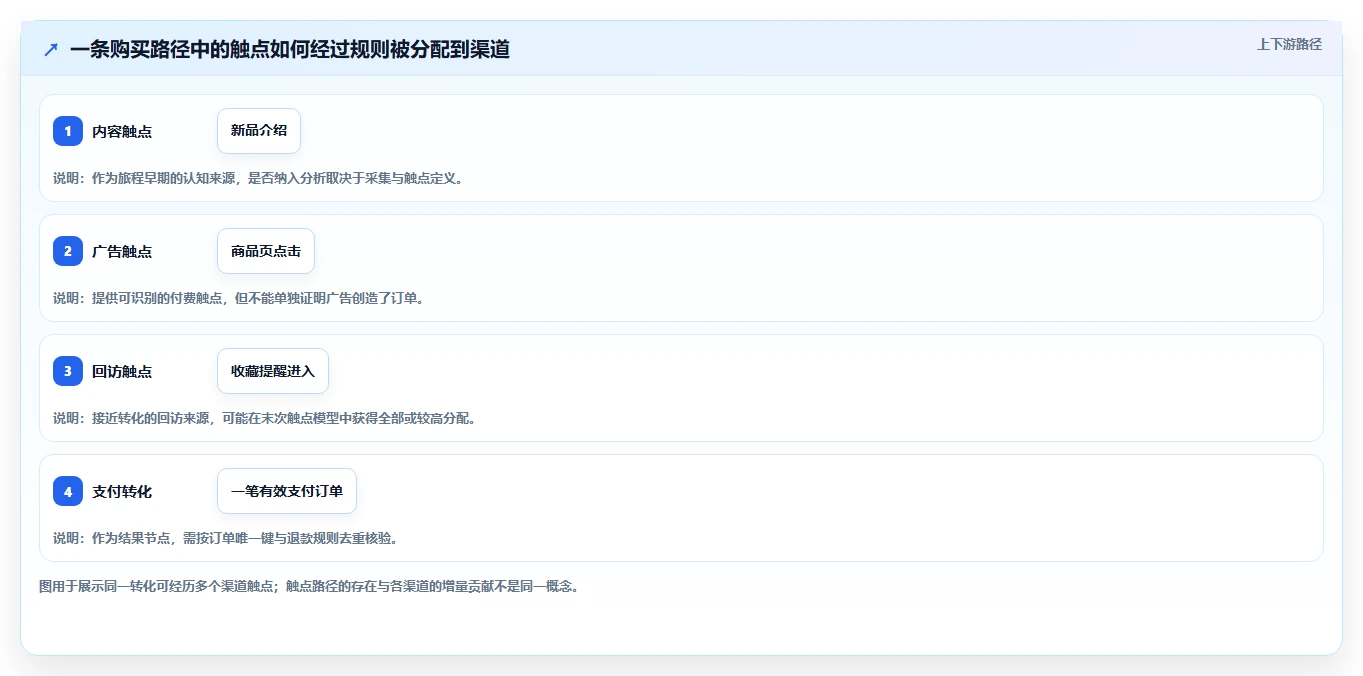1363x676 pixels.
Task: Select step badge 4 for 支付转化
Action: tap(68, 491)
